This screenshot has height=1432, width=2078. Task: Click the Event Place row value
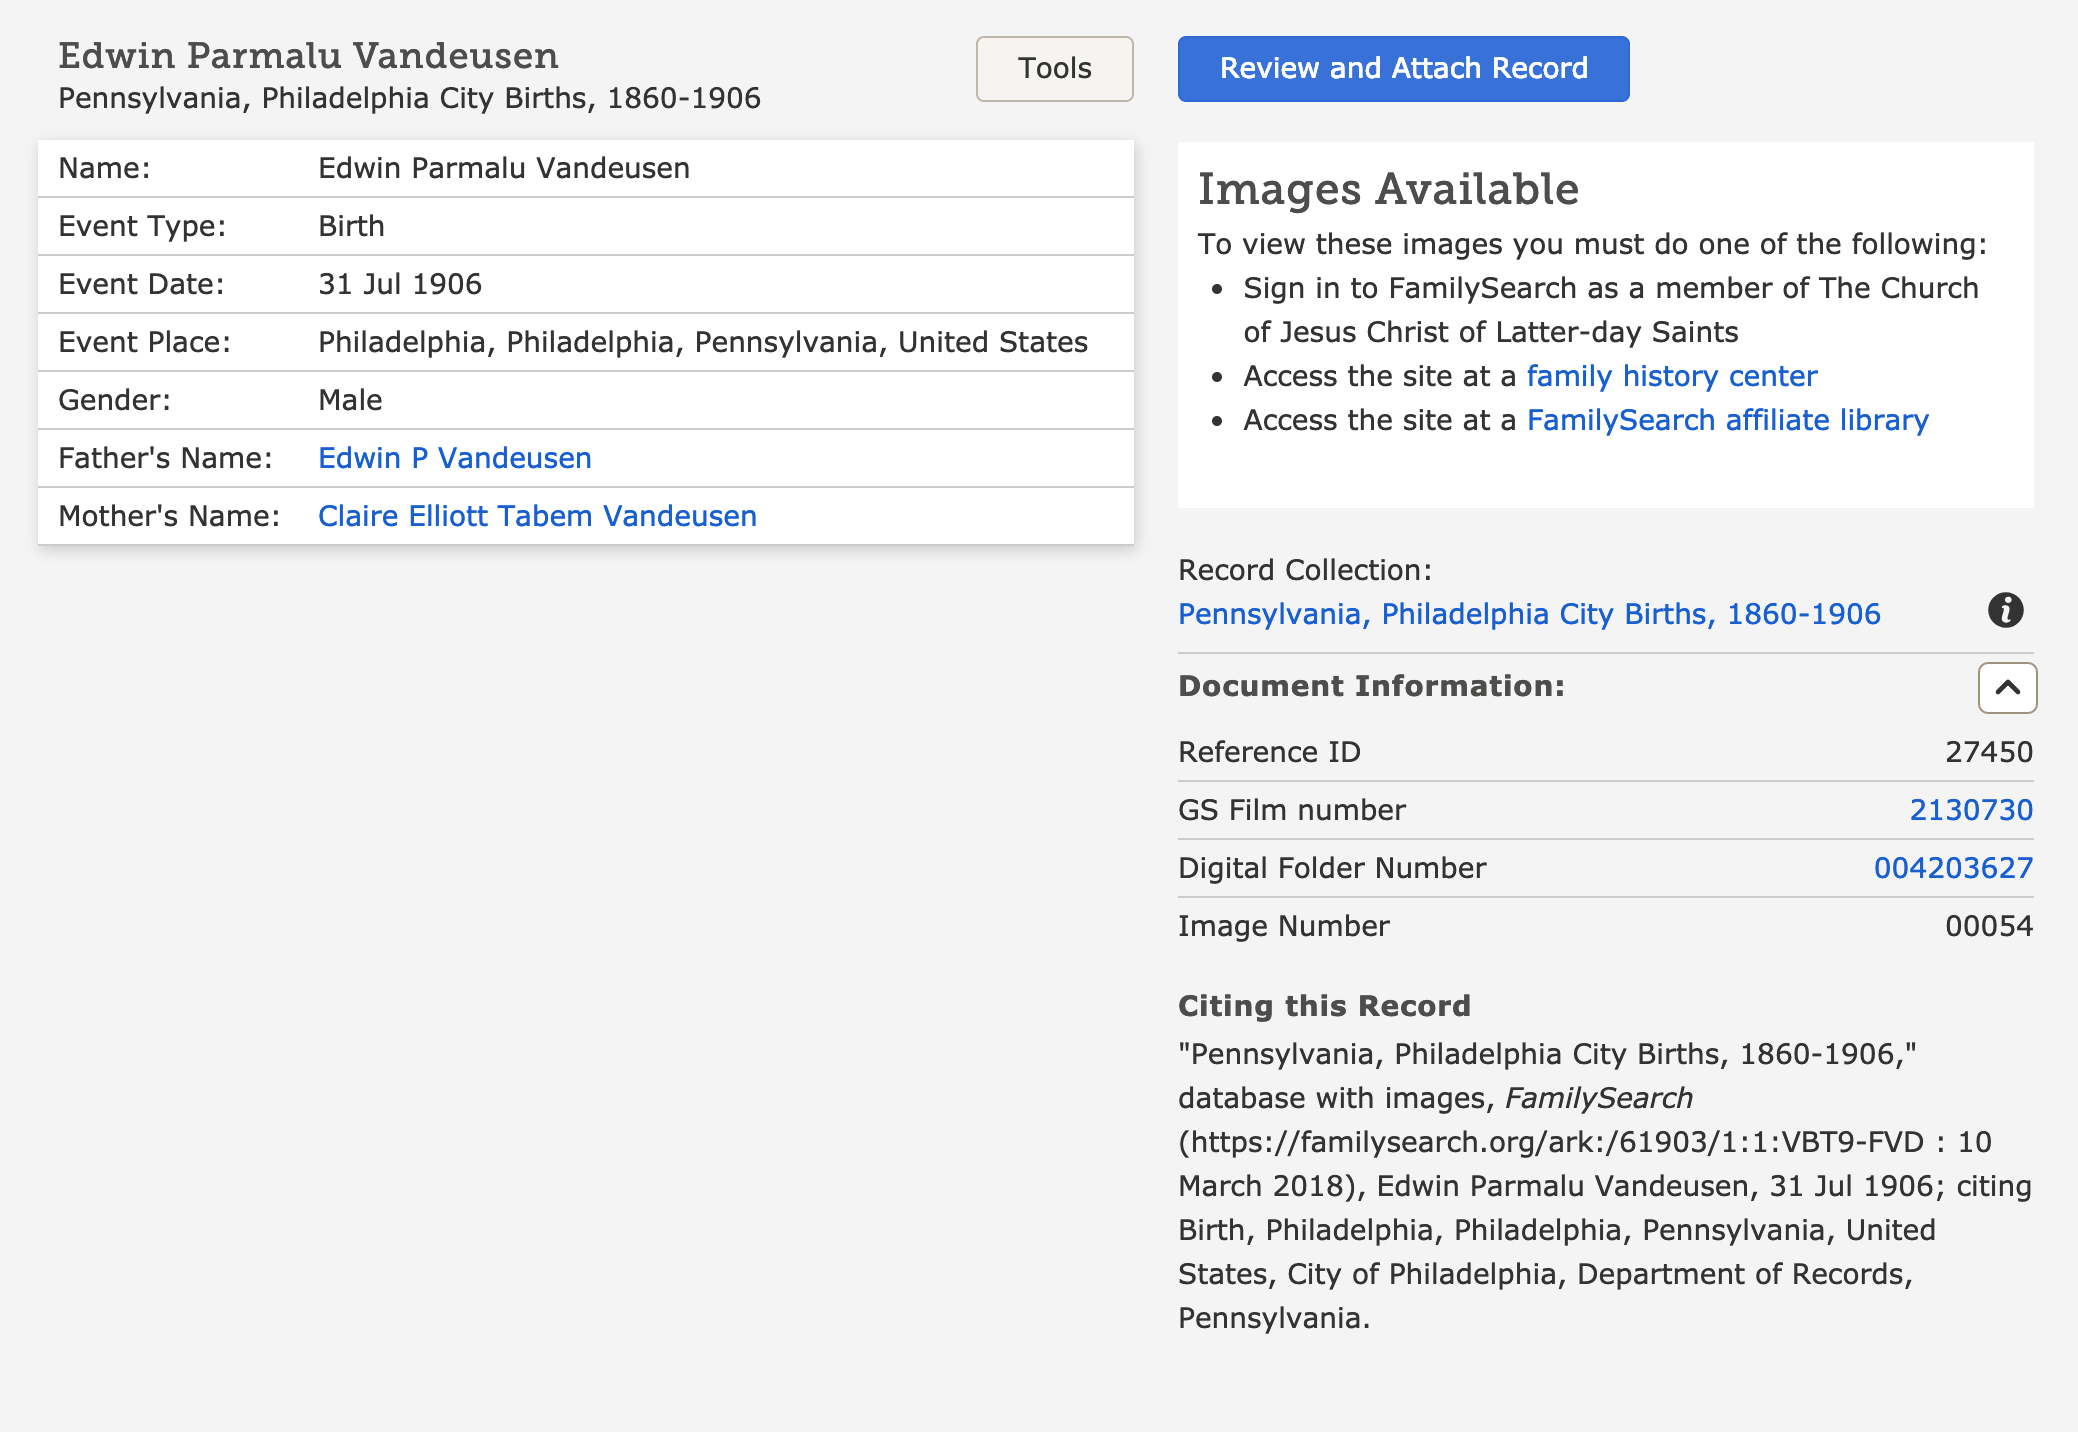coord(702,342)
